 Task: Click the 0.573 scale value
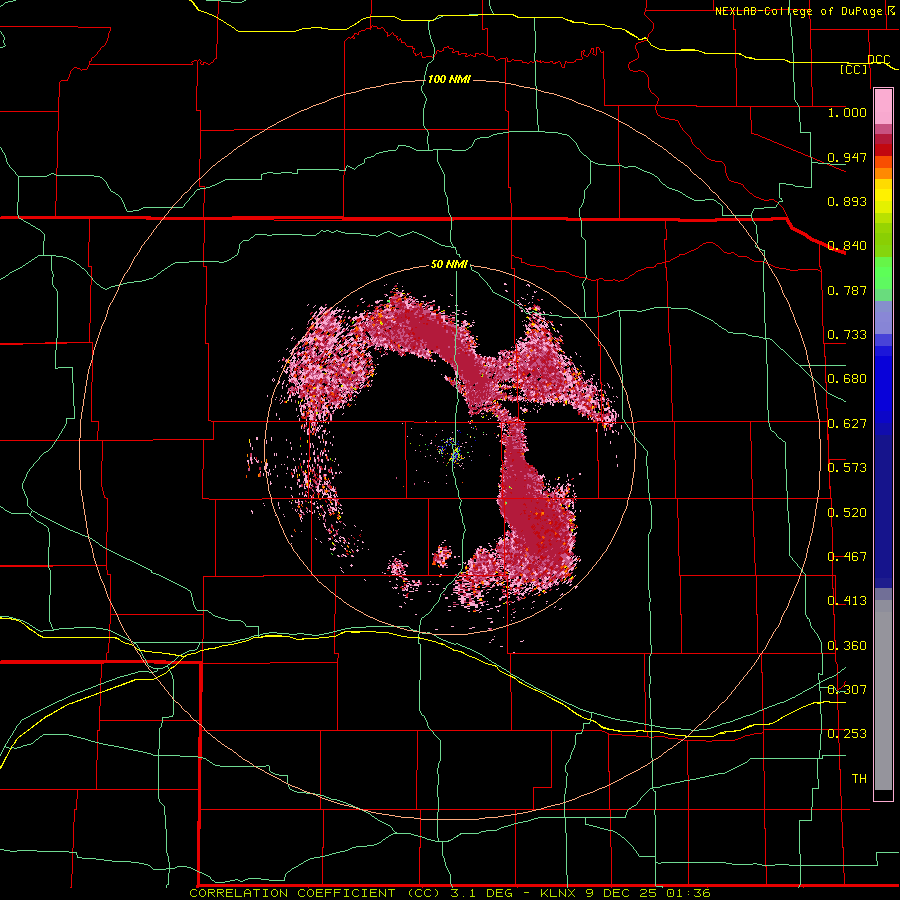tap(847, 468)
